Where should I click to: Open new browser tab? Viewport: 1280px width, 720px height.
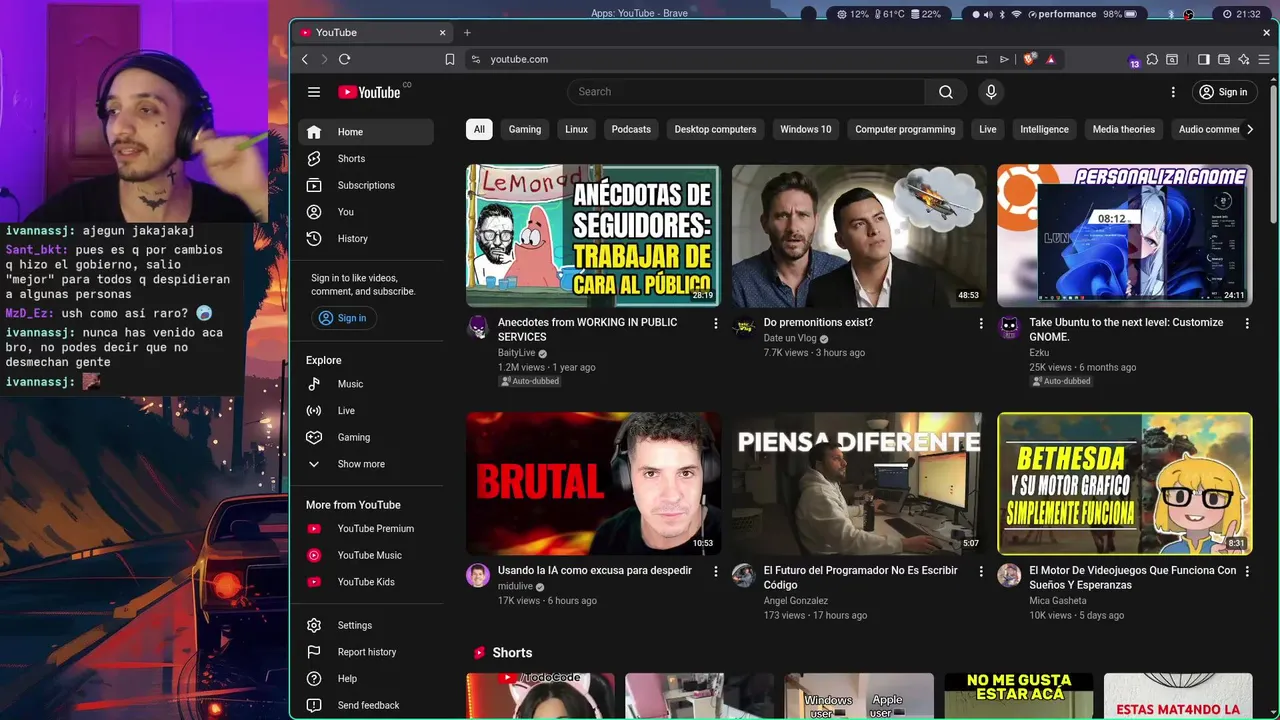pos(467,32)
